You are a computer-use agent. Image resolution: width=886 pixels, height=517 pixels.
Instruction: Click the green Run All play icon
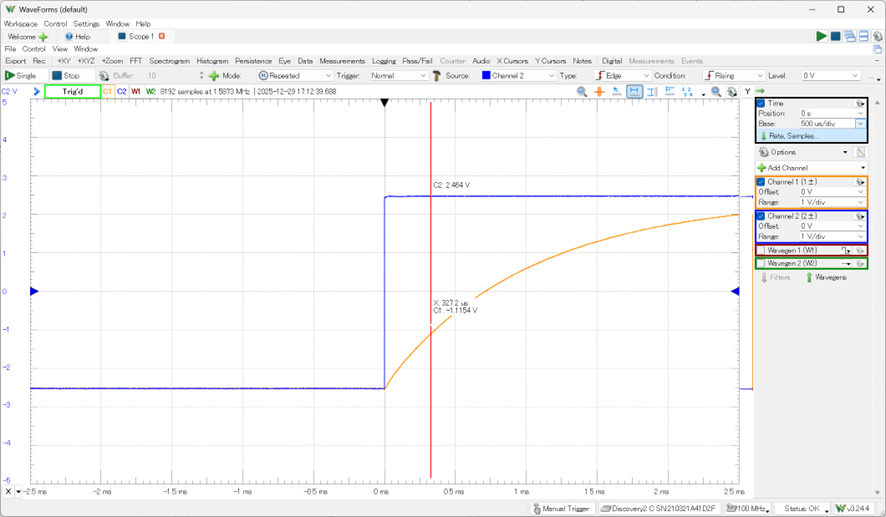[x=821, y=36]
